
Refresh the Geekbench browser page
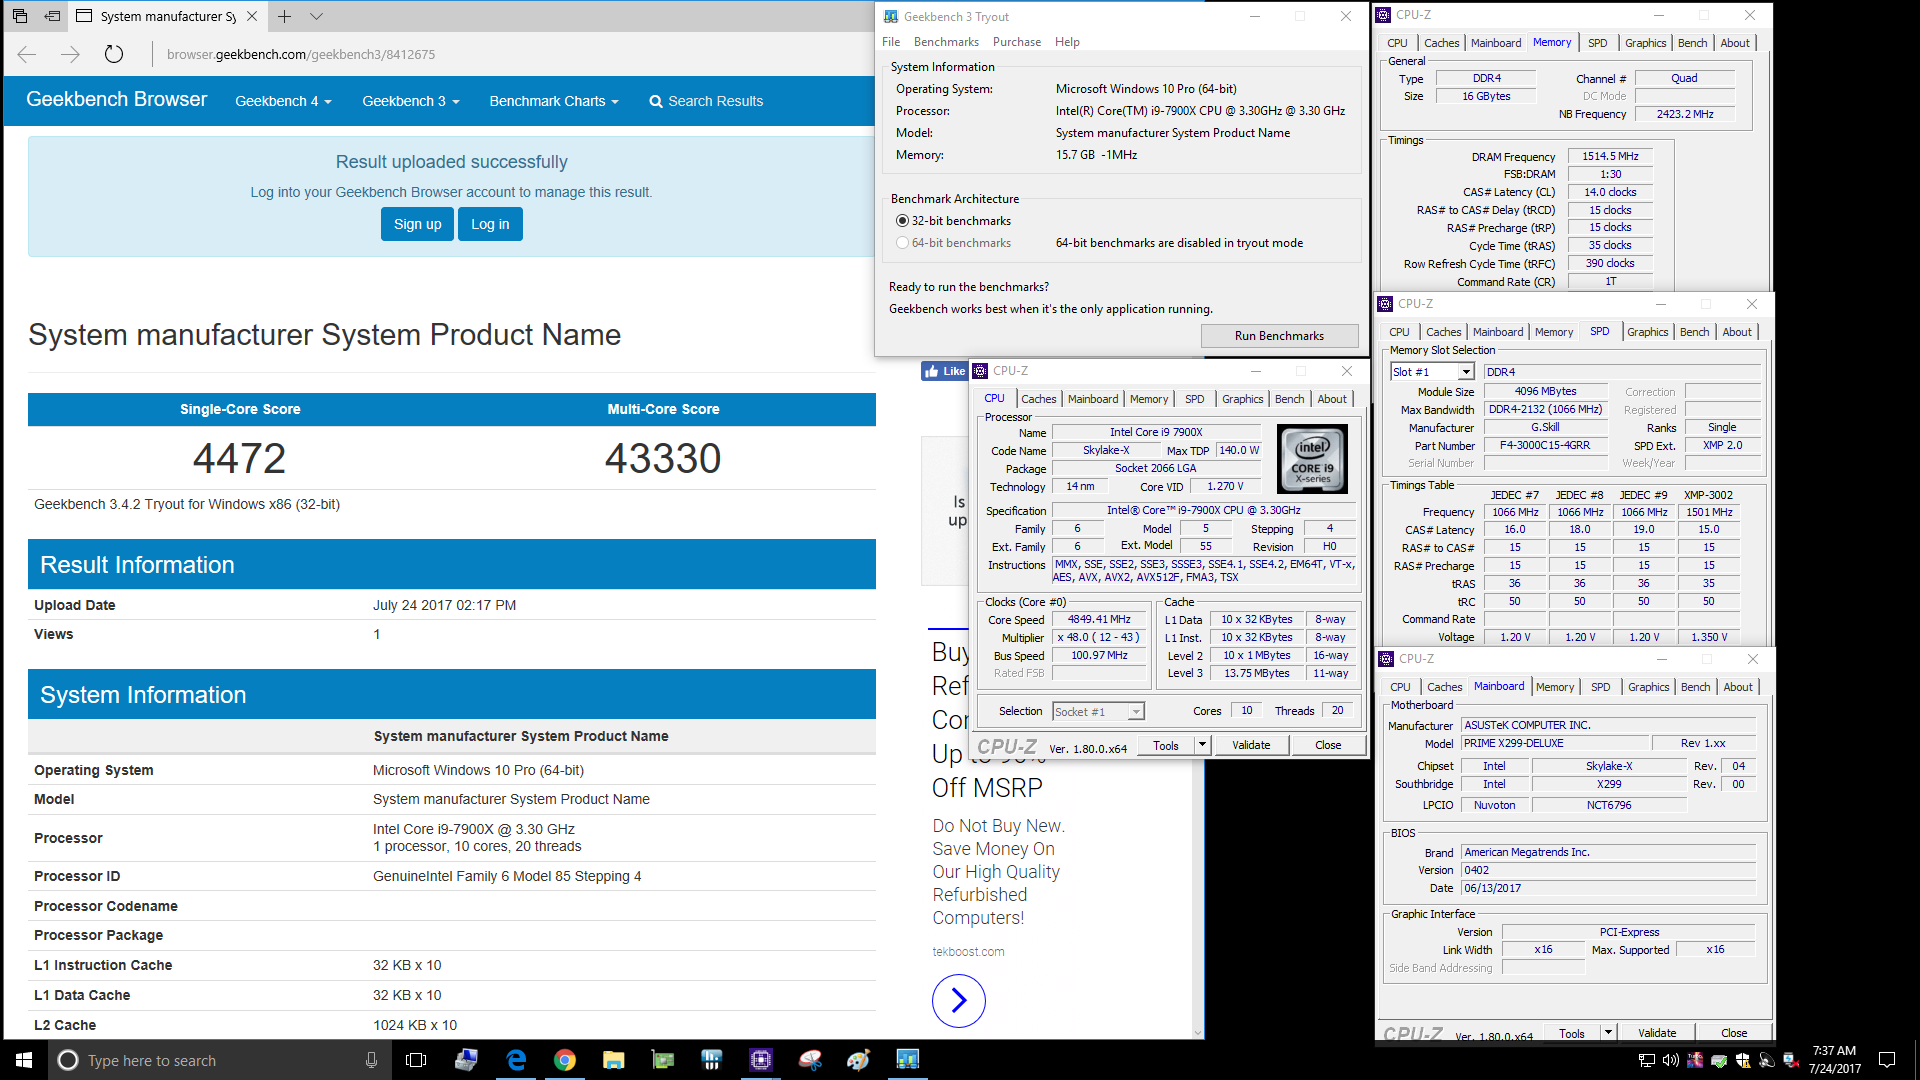click(114, 54)
